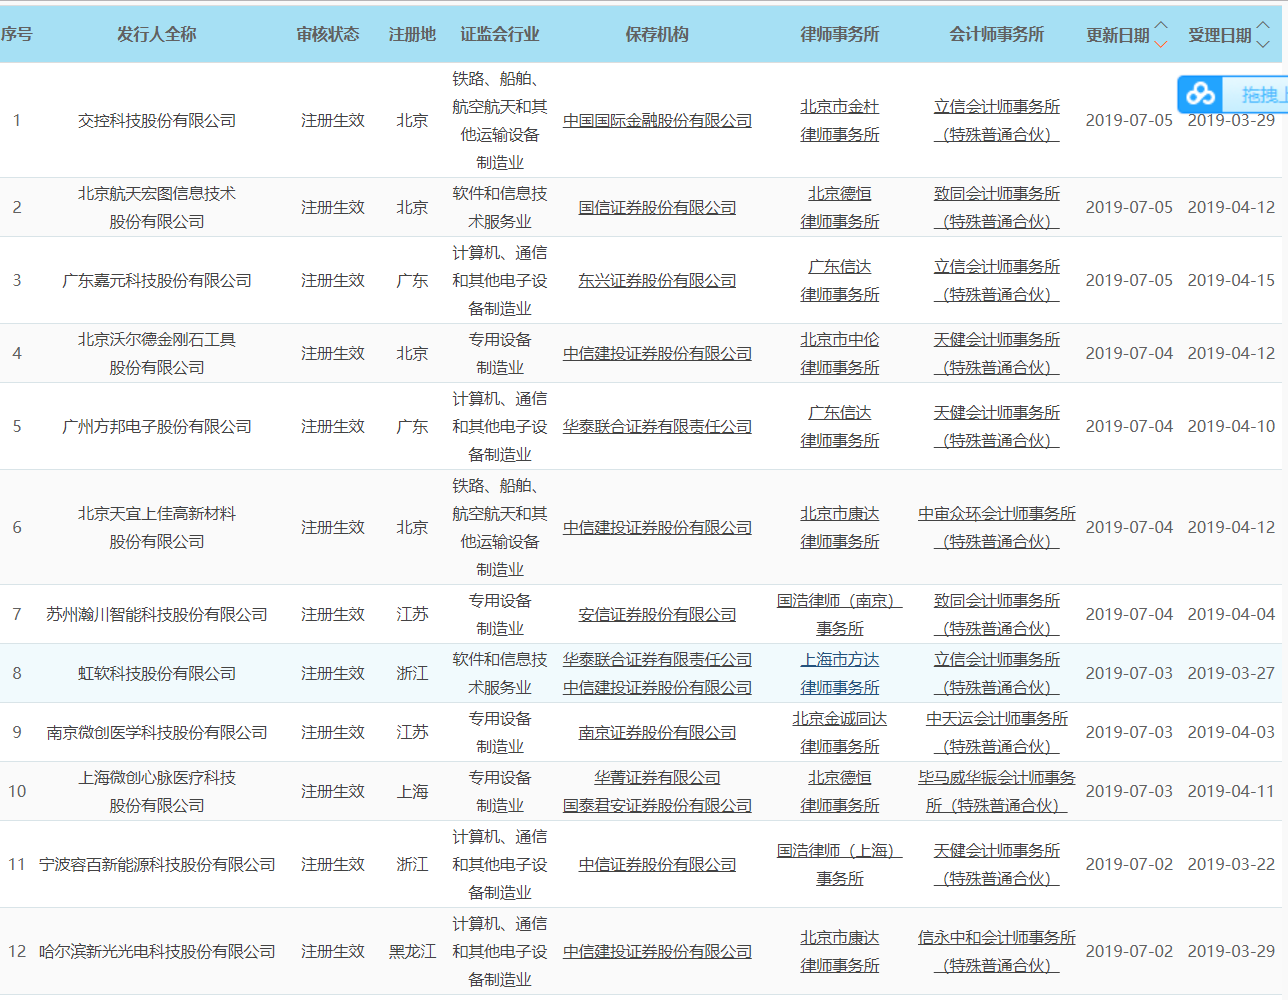The width and height of the screenshot is (1288, 1000).
Task: Click the 律师事务所 column header
Action: tap(840, 34)
